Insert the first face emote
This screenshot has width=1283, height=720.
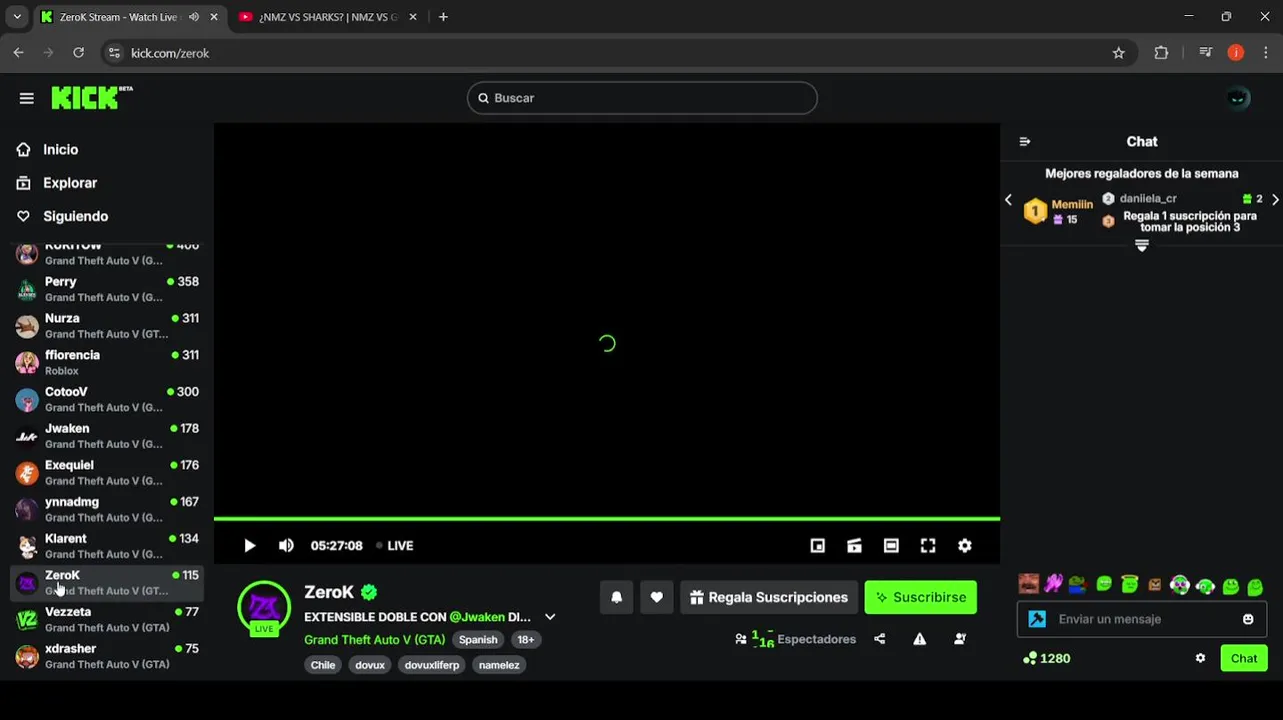click(1028, 584)
